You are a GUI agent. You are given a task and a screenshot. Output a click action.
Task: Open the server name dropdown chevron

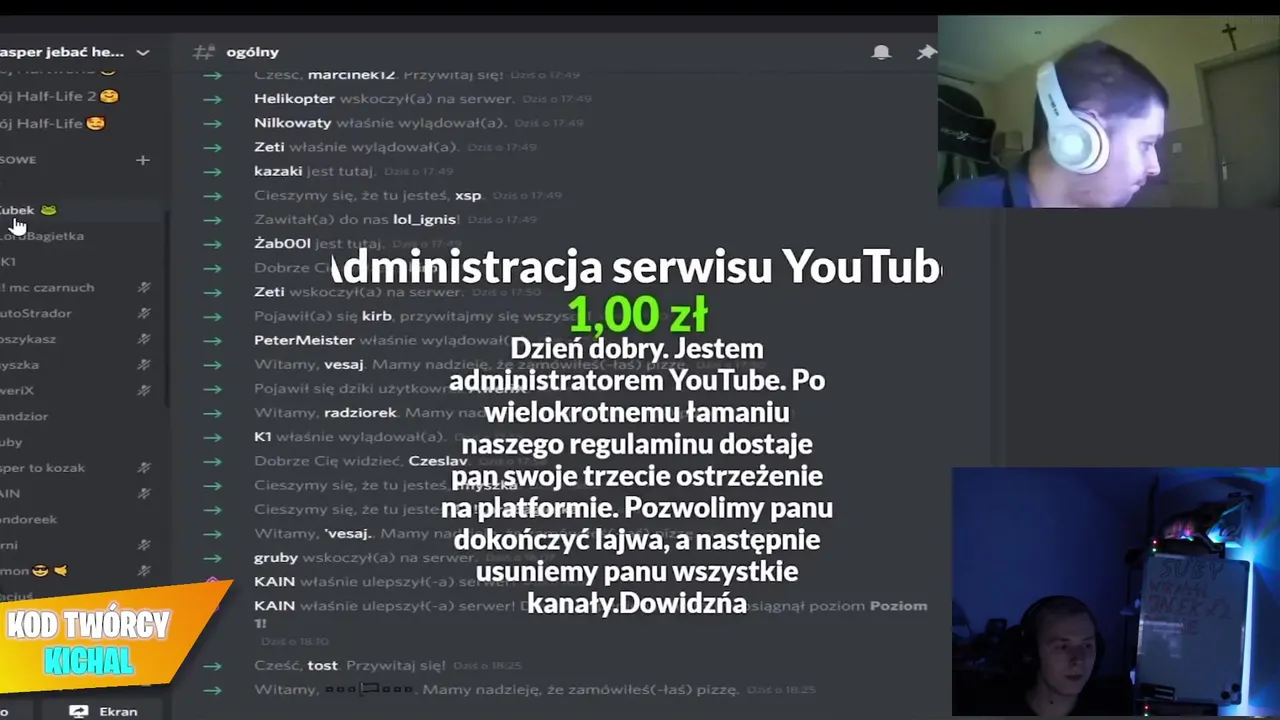point(143,52)
